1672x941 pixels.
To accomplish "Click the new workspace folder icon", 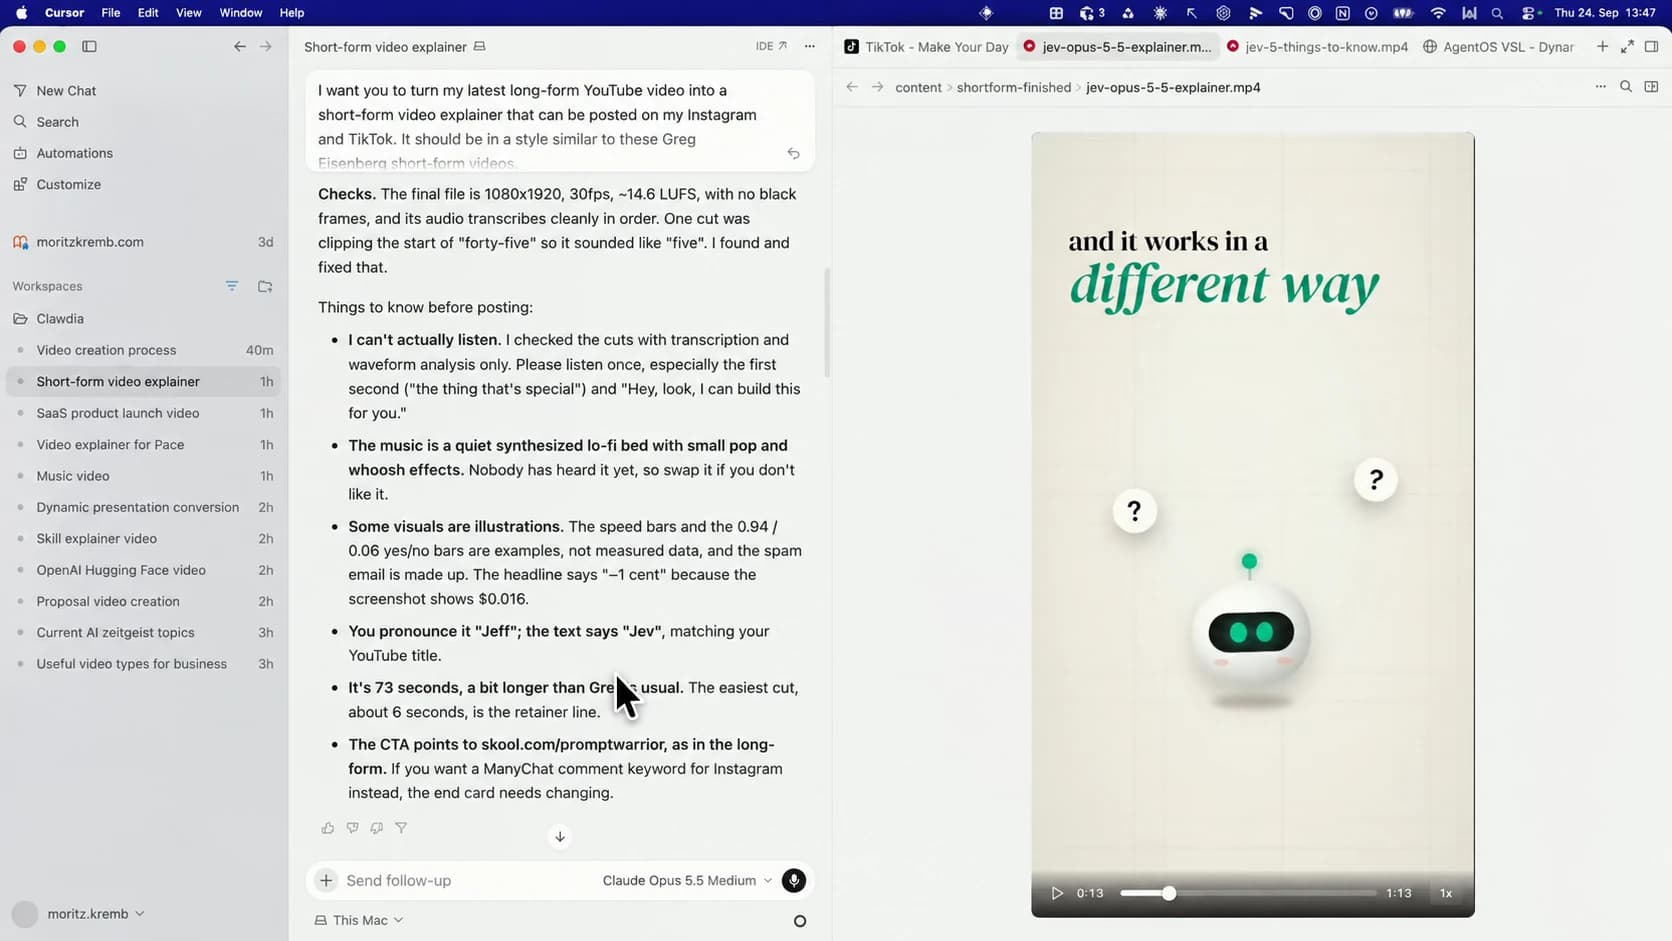I will pos(265,286).
